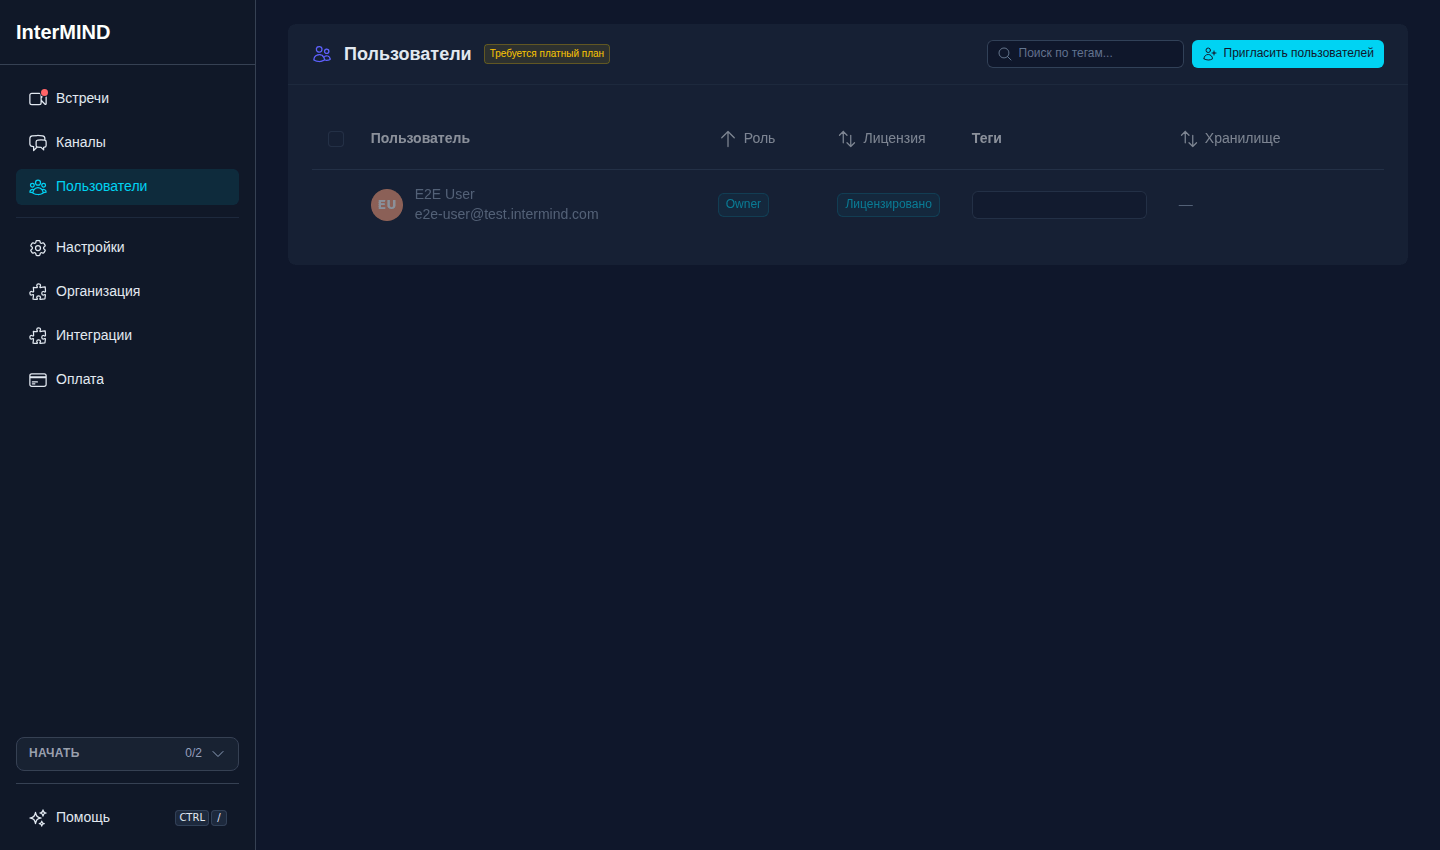Open Встречи via its camera icon
This screenshot has width=1440, height=850.
click(38, 98)
